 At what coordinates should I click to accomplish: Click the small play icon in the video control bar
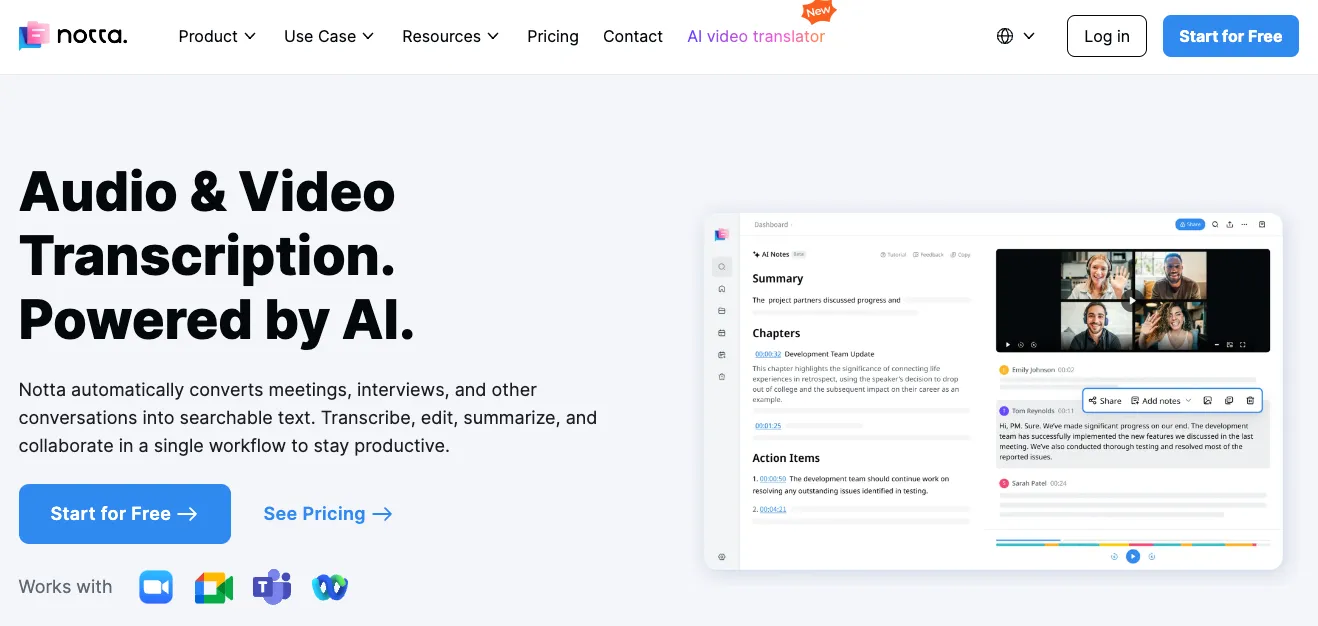[x=1007, y=345]
